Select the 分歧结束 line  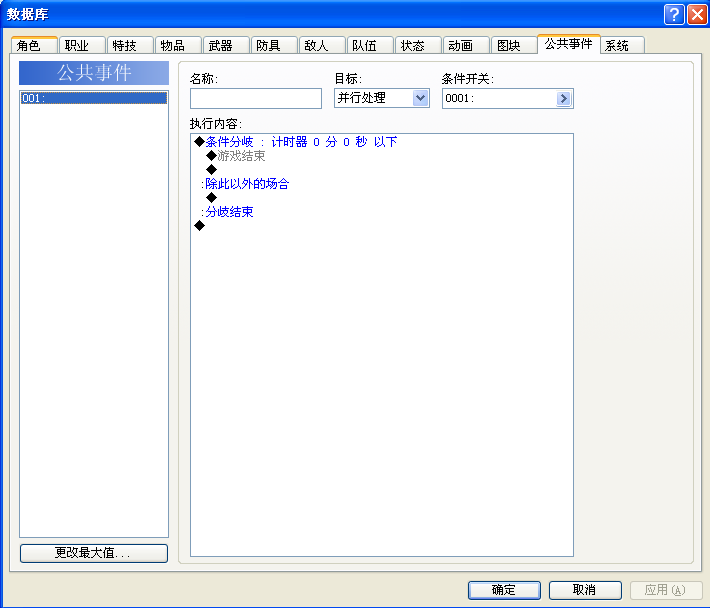382,212
